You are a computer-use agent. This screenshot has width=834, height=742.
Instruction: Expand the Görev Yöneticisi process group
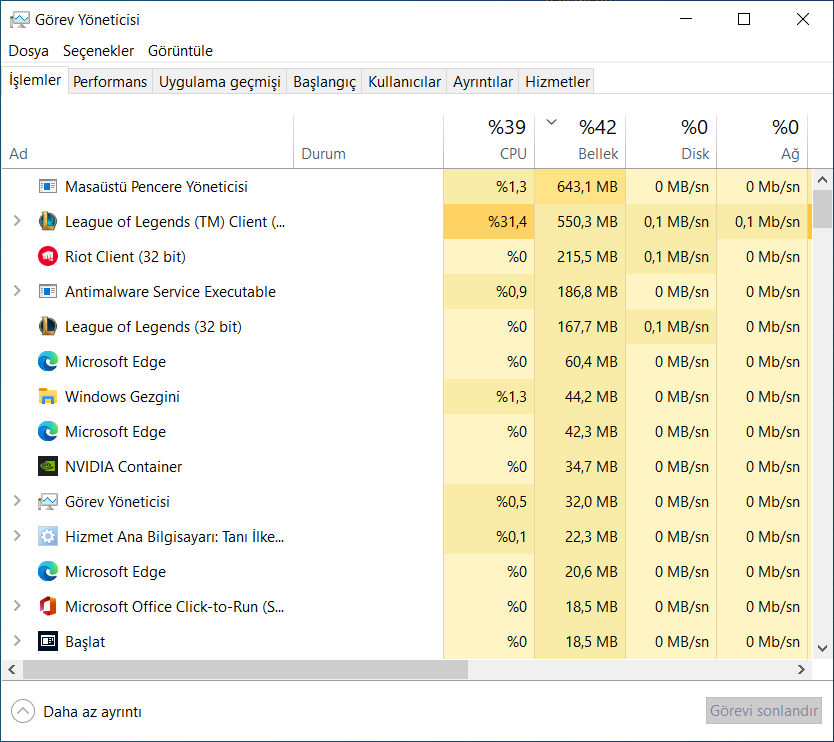coord(17,501)
